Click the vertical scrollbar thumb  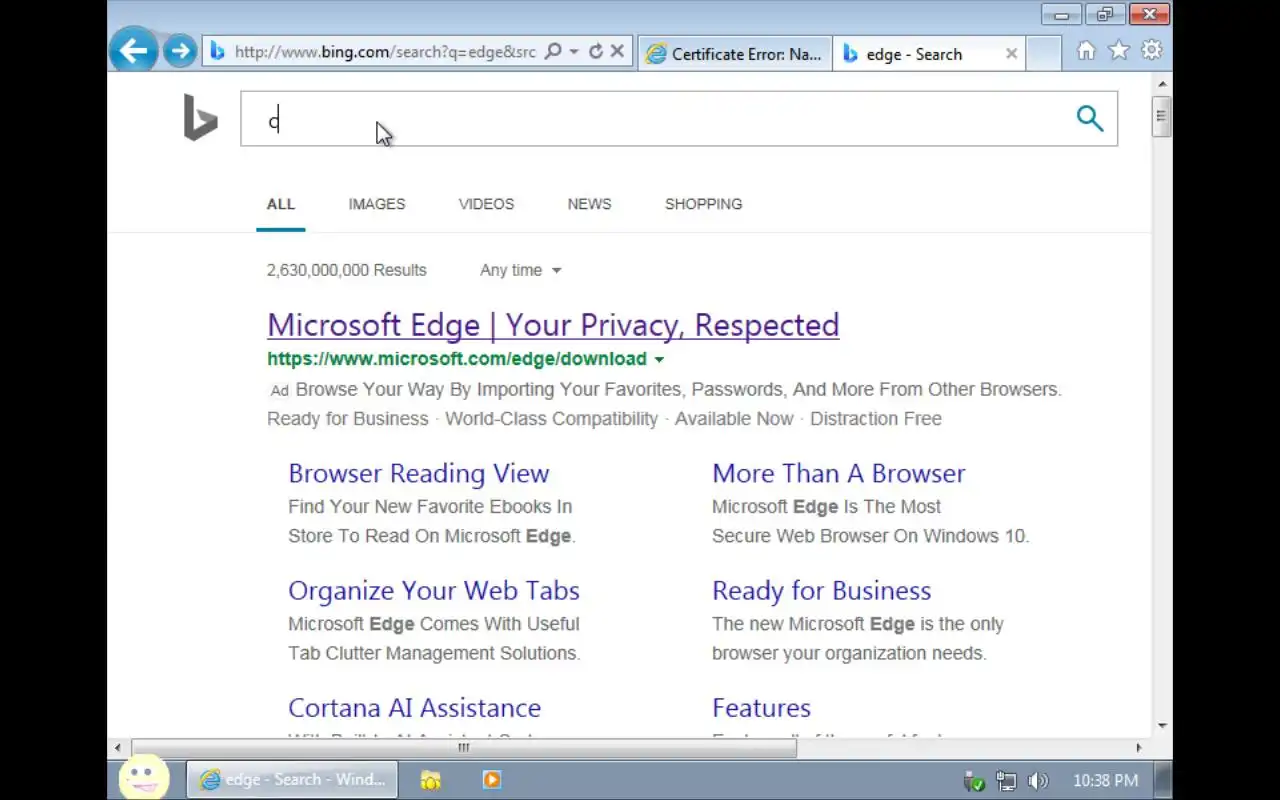pyautogui.click(x=1161, y=115)
